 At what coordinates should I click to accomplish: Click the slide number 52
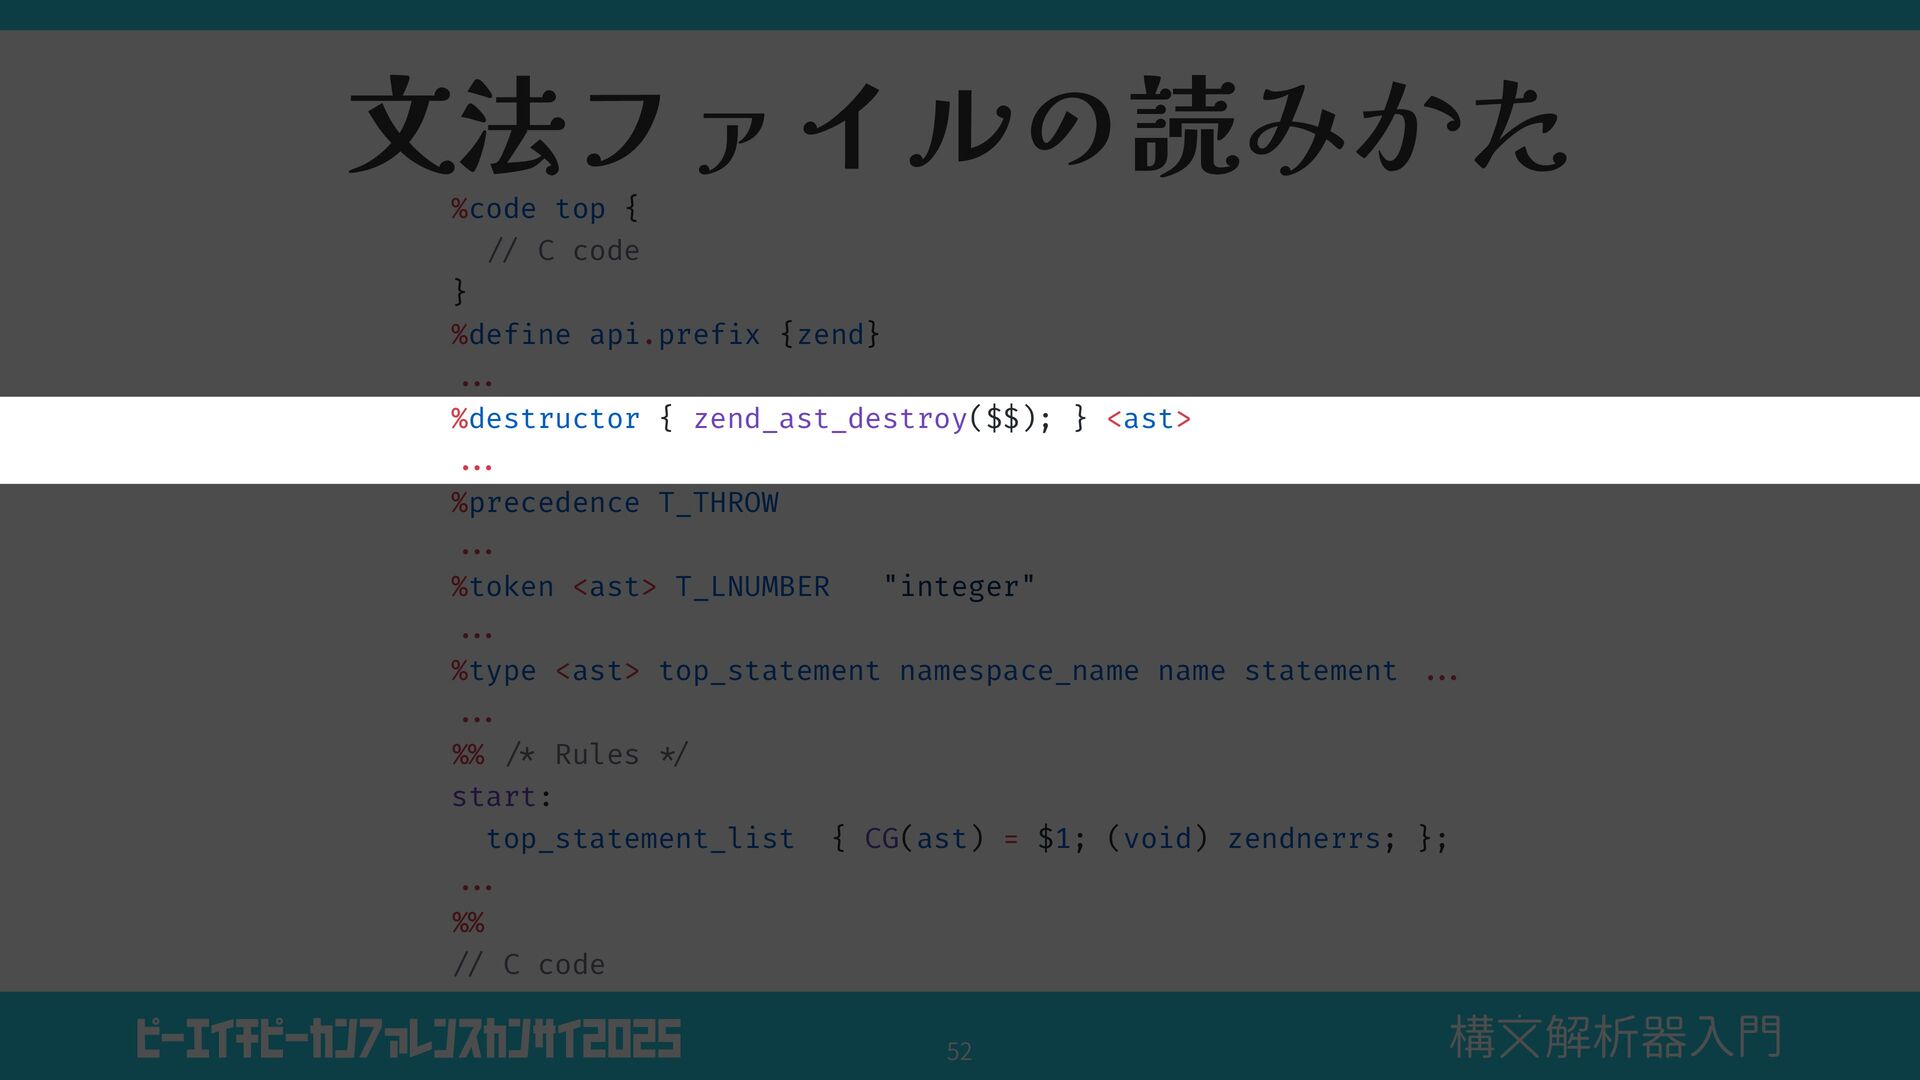[959, 1051]
